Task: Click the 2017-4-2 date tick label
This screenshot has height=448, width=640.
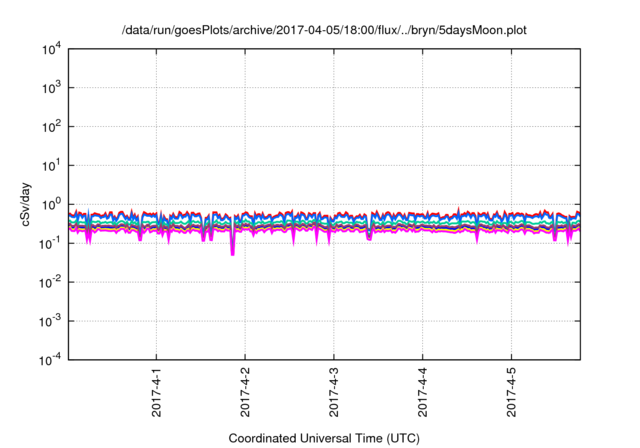Action: point(246,395)
